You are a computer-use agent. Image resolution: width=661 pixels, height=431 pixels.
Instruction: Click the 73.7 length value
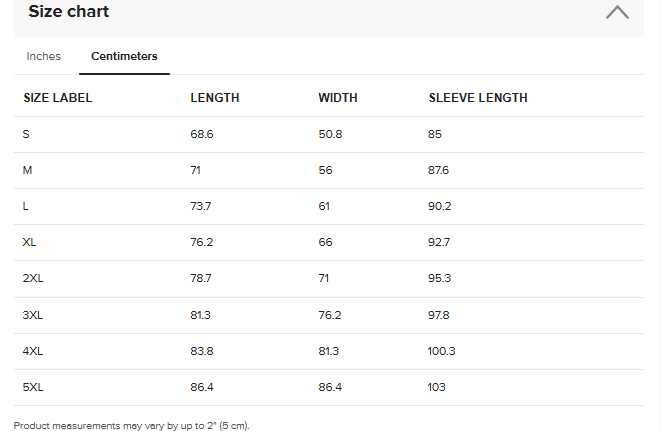click(201, 206)
